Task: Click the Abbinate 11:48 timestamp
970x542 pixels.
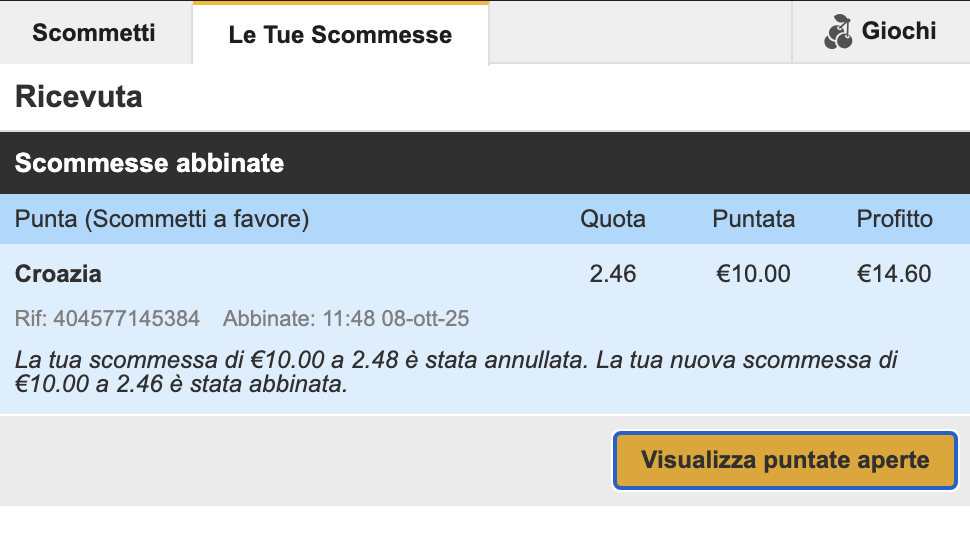Action: point(346,319)
